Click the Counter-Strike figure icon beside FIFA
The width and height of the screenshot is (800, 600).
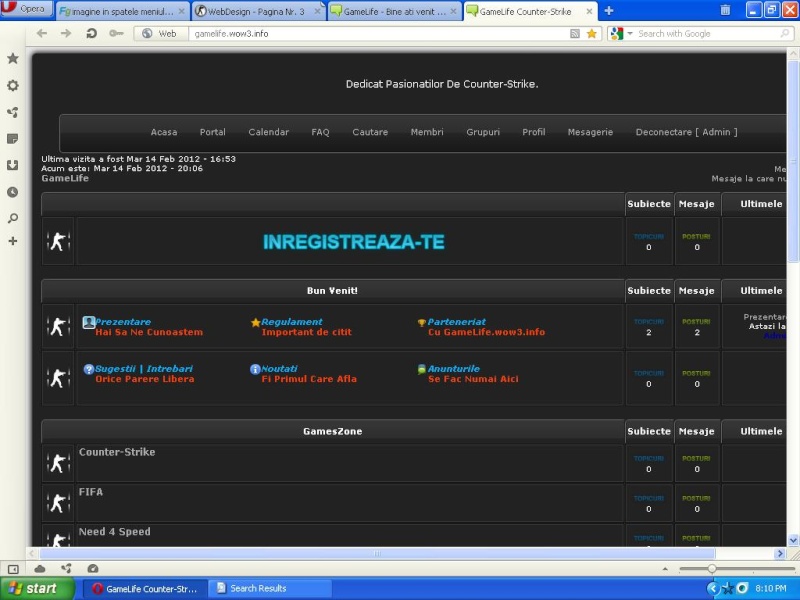pos(58,503)
